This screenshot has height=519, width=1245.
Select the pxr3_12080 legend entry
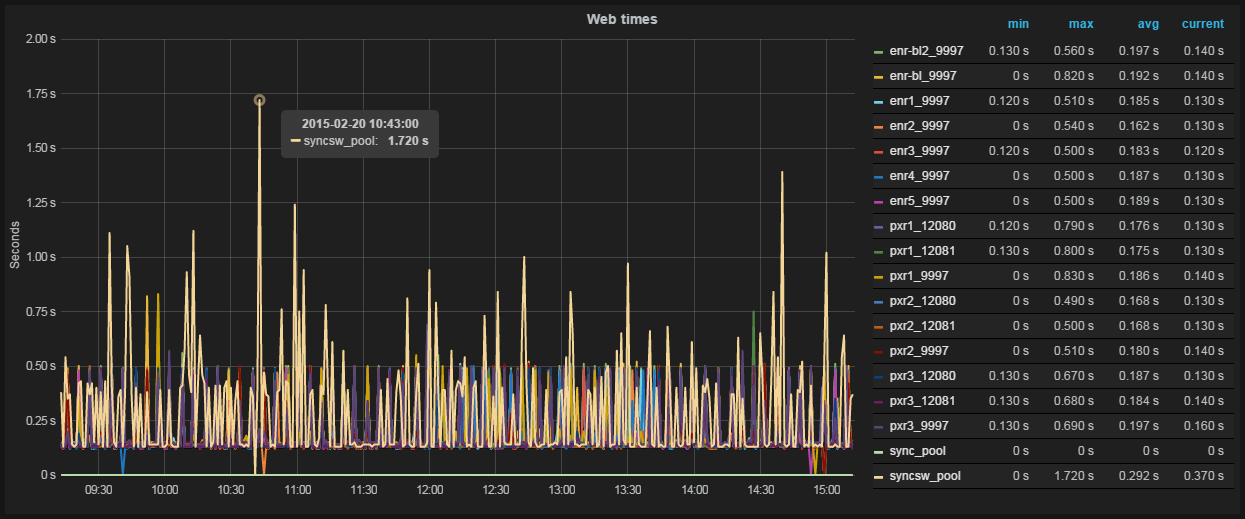coord(922,375)
